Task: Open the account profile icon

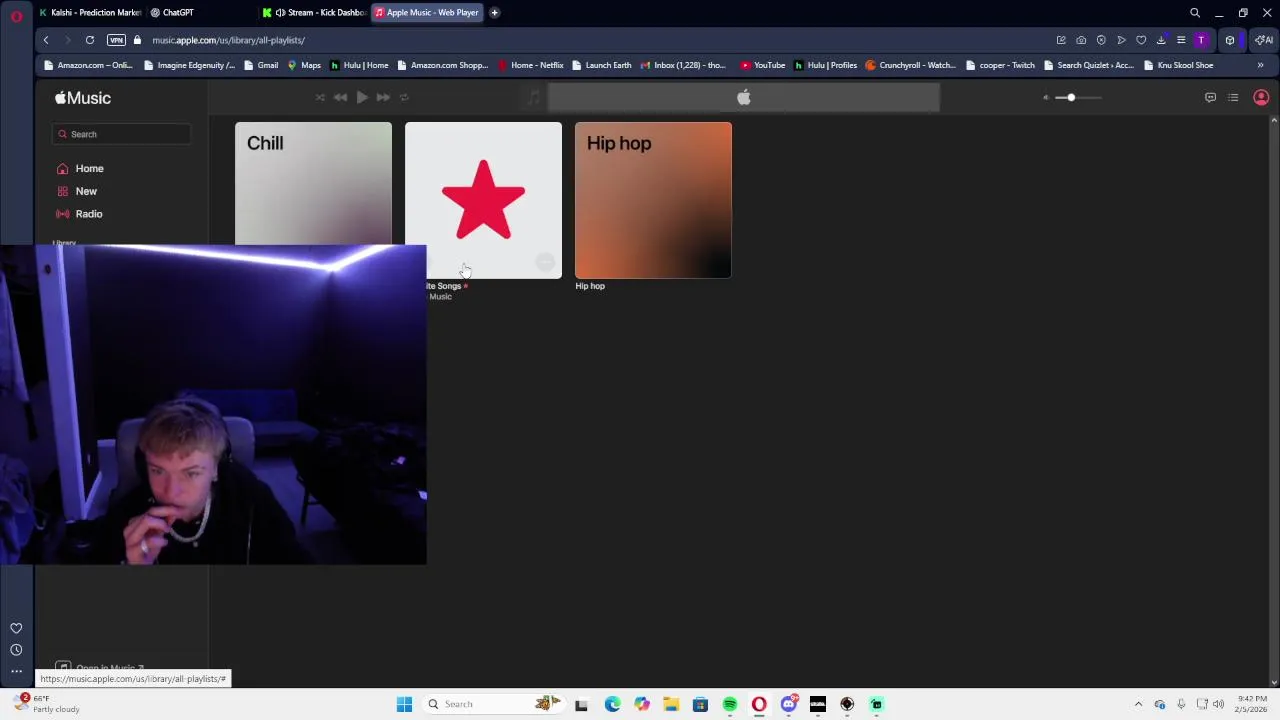Action: (1261, 98)
